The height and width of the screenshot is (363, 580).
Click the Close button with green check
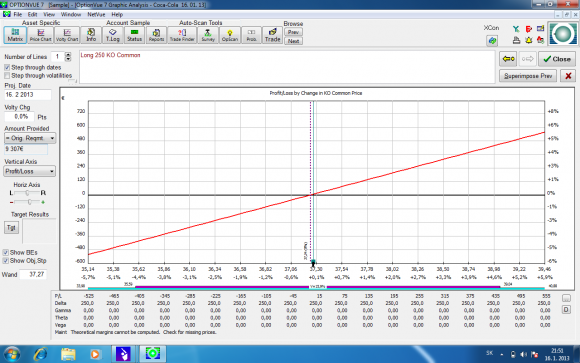[557, 59]
